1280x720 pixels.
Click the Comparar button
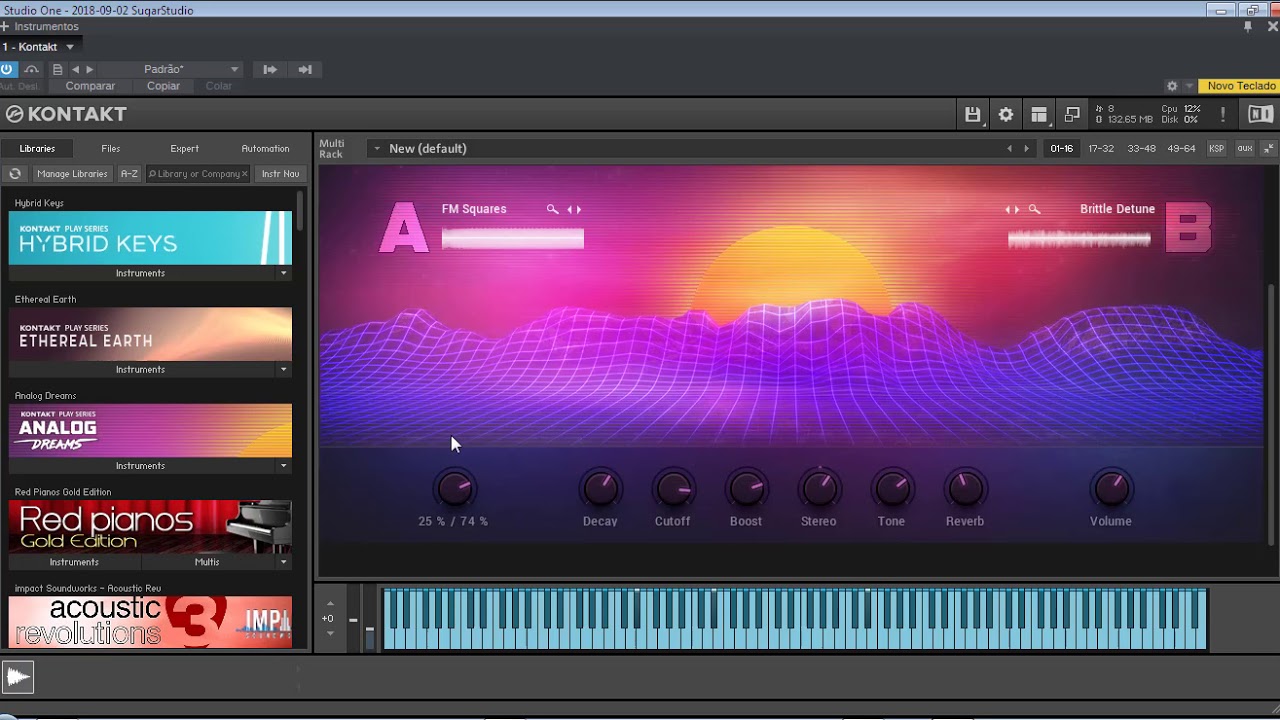coord(90,86)
